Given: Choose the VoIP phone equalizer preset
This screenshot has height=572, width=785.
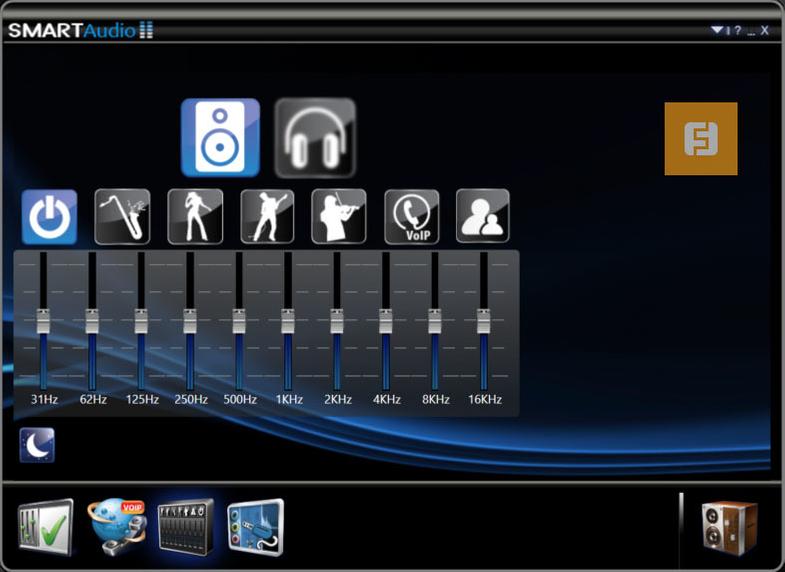Looking at the screenshot, I should tap(411, 217).
